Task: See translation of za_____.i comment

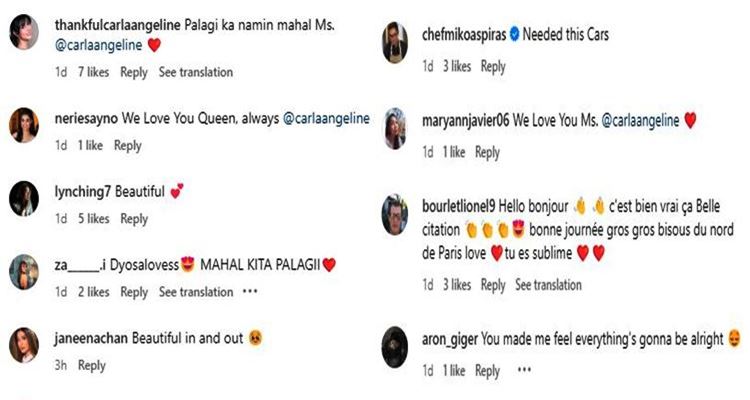Action: point(196,292)
